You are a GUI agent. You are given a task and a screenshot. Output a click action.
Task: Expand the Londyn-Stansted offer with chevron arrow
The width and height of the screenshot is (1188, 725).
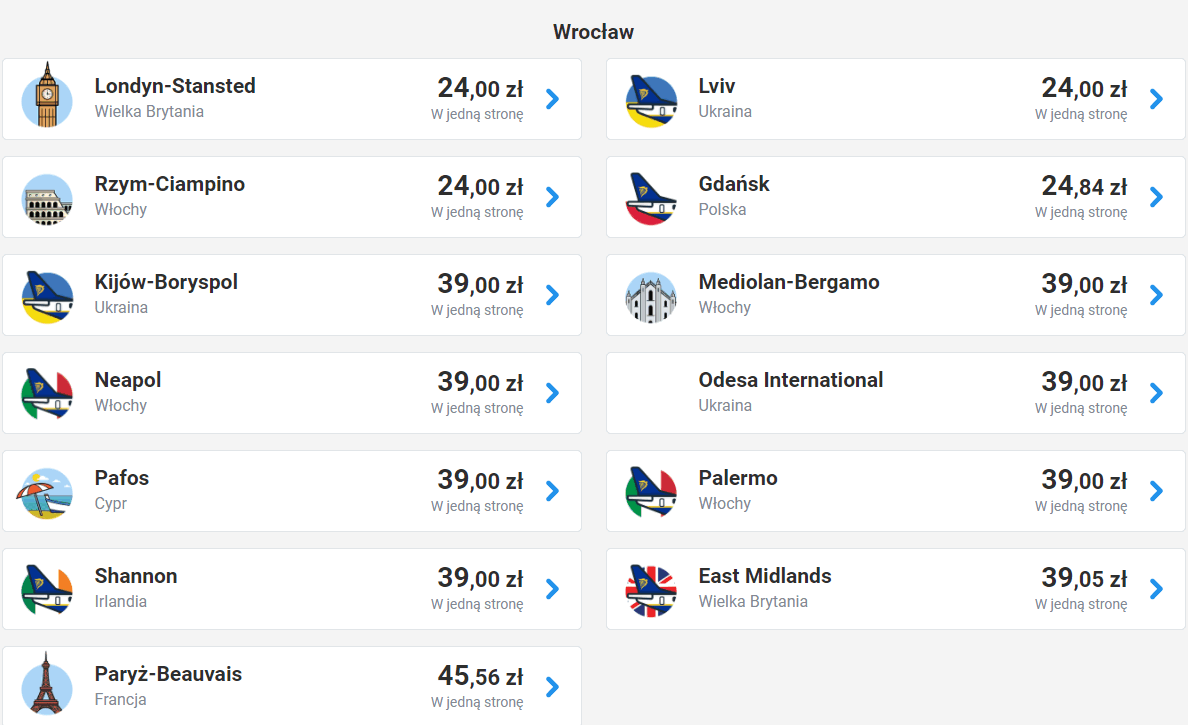[552, 99]
